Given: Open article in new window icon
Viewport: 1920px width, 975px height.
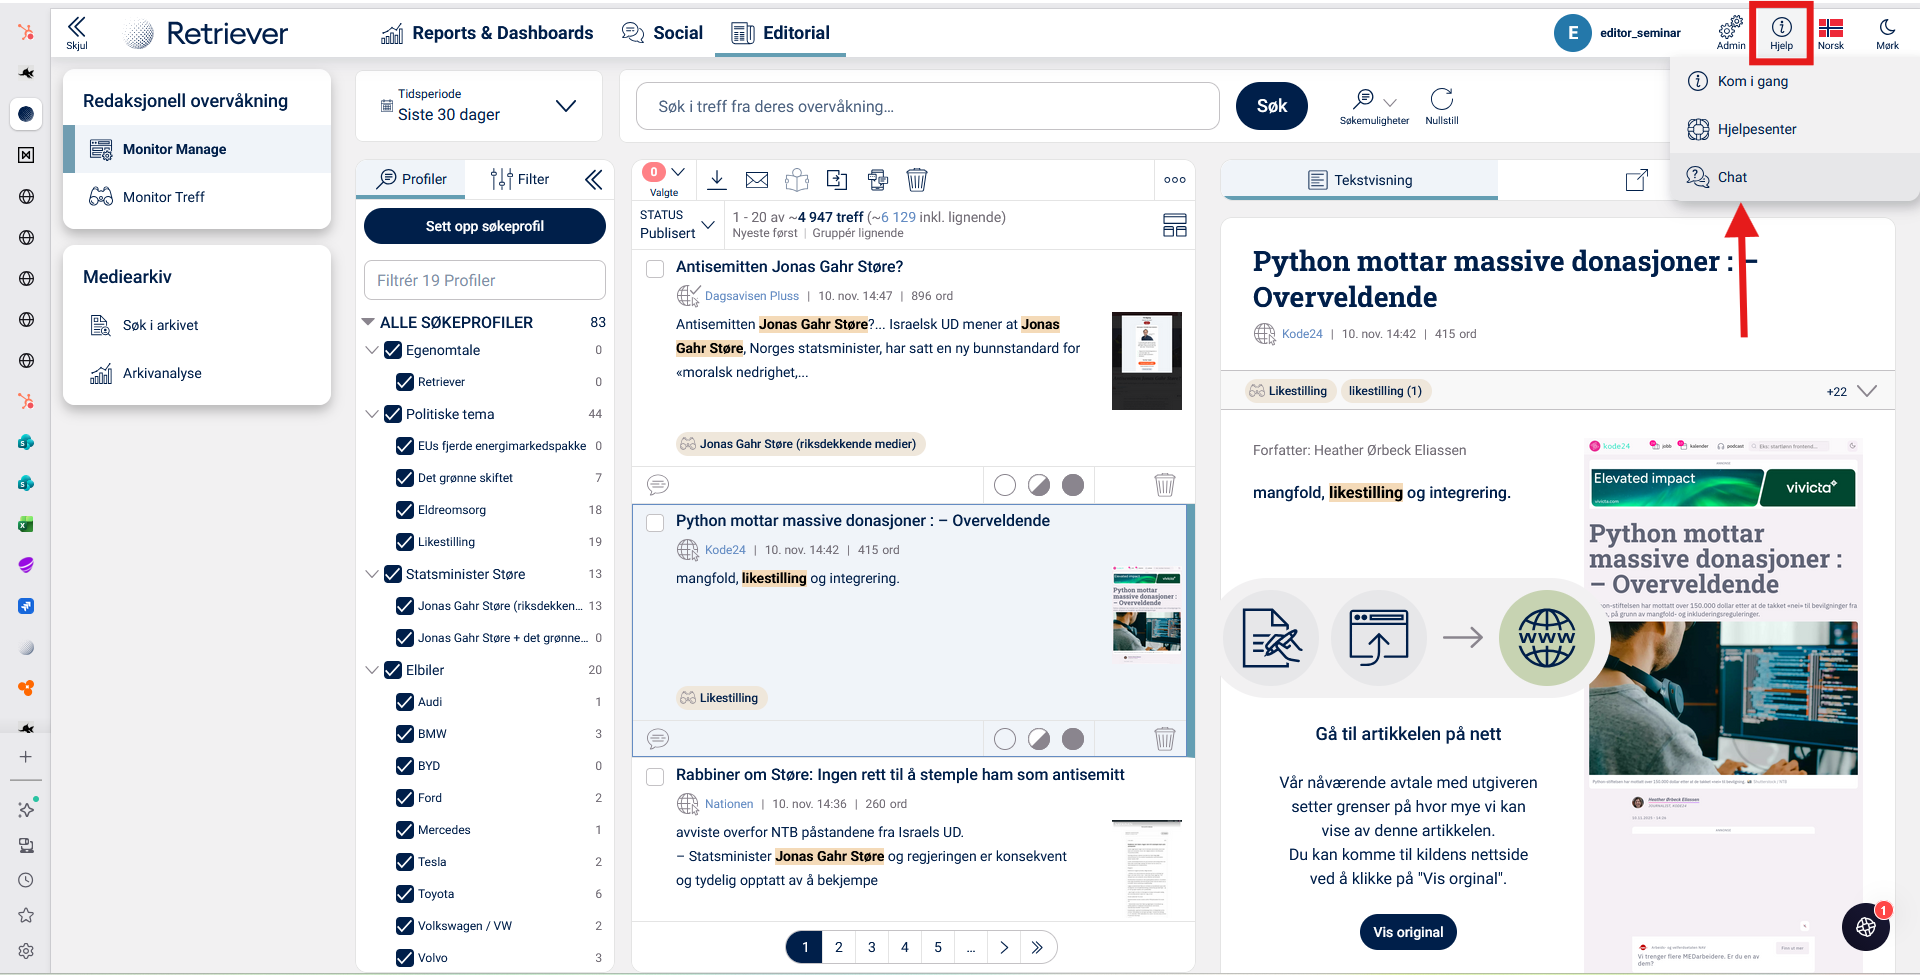Looking at the screenshot, I should pos(1637,180).
